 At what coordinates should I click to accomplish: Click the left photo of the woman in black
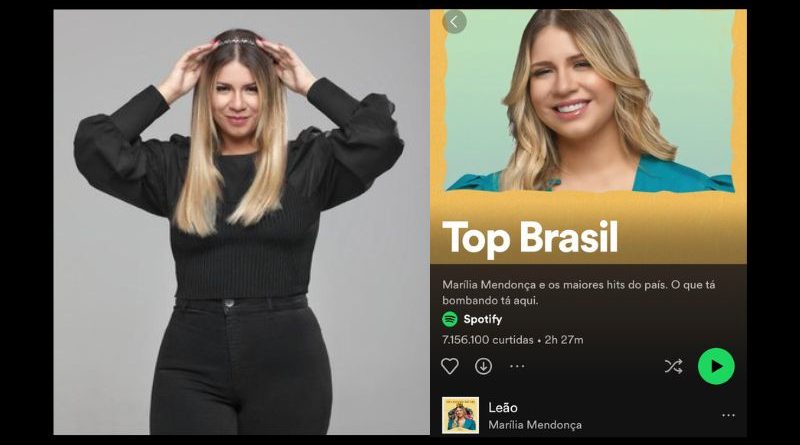241,222
